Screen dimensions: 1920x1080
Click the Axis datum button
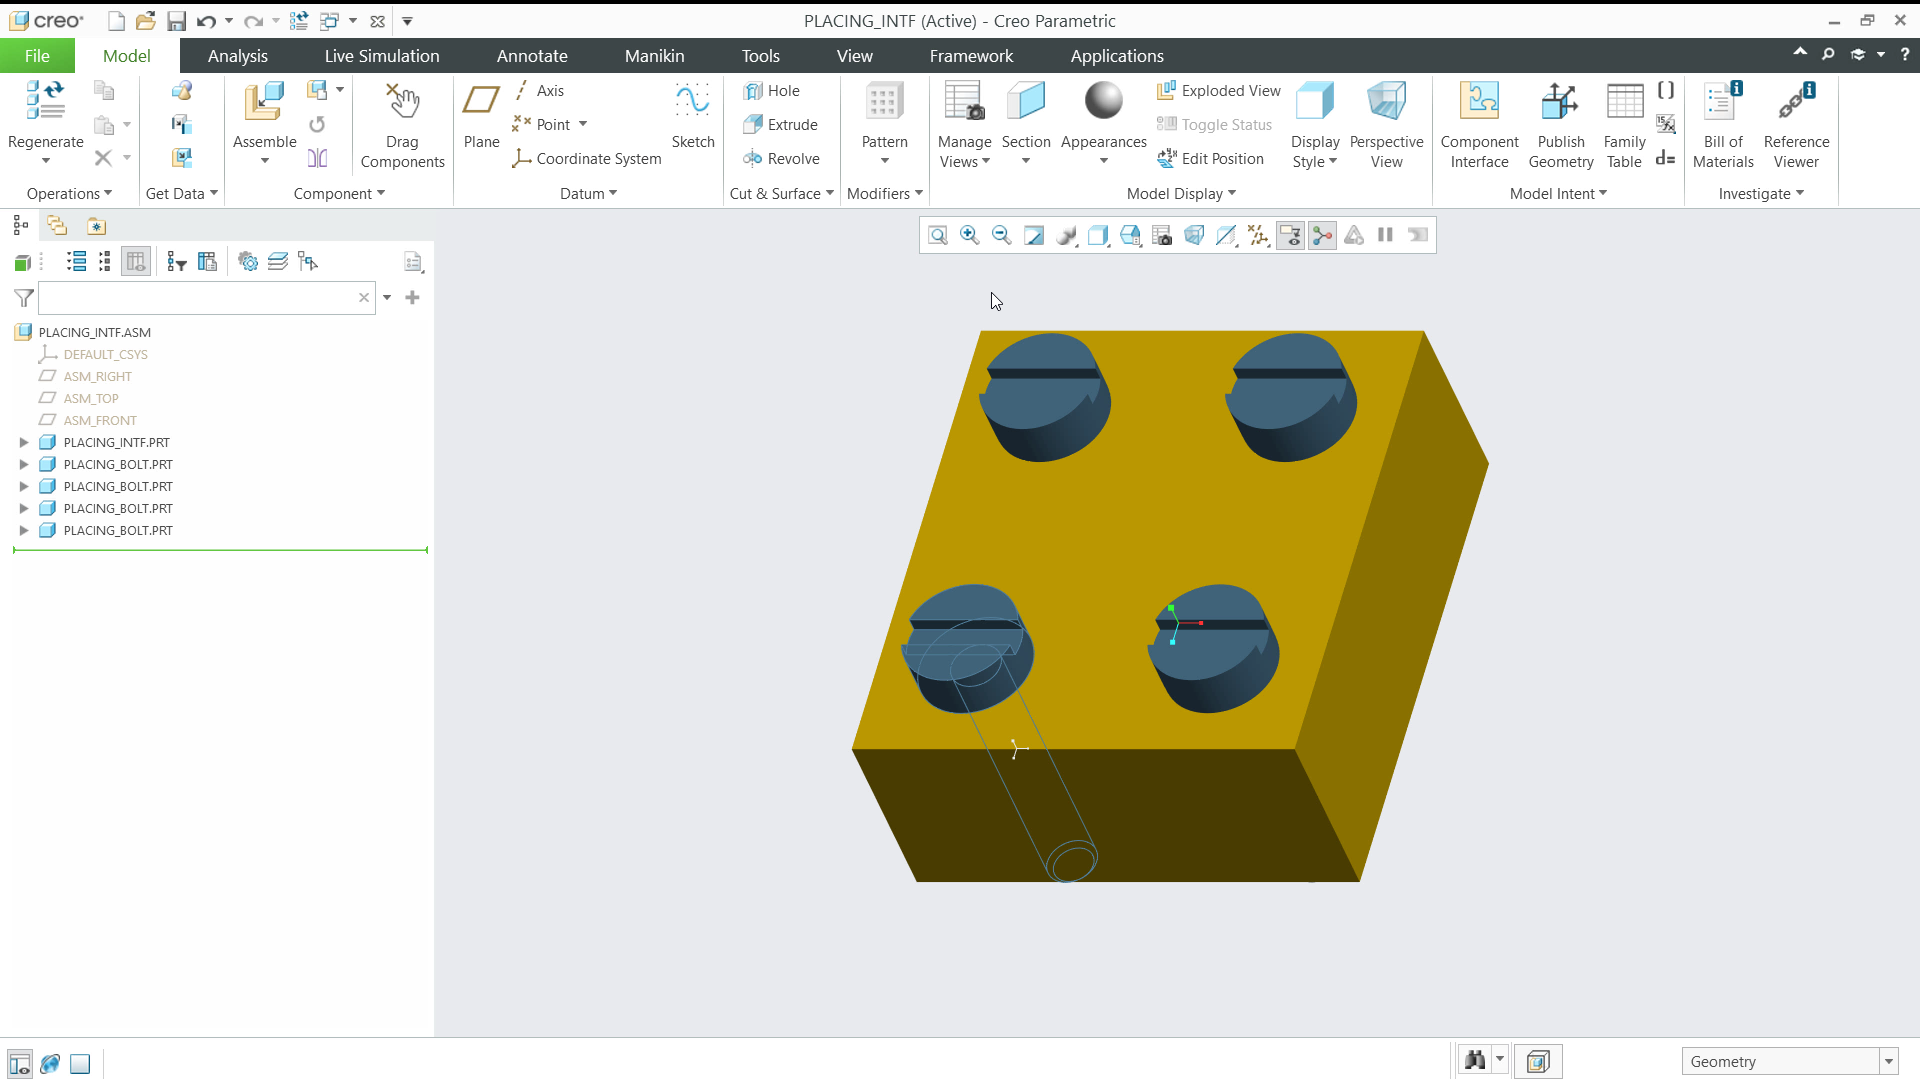point(539,91)
